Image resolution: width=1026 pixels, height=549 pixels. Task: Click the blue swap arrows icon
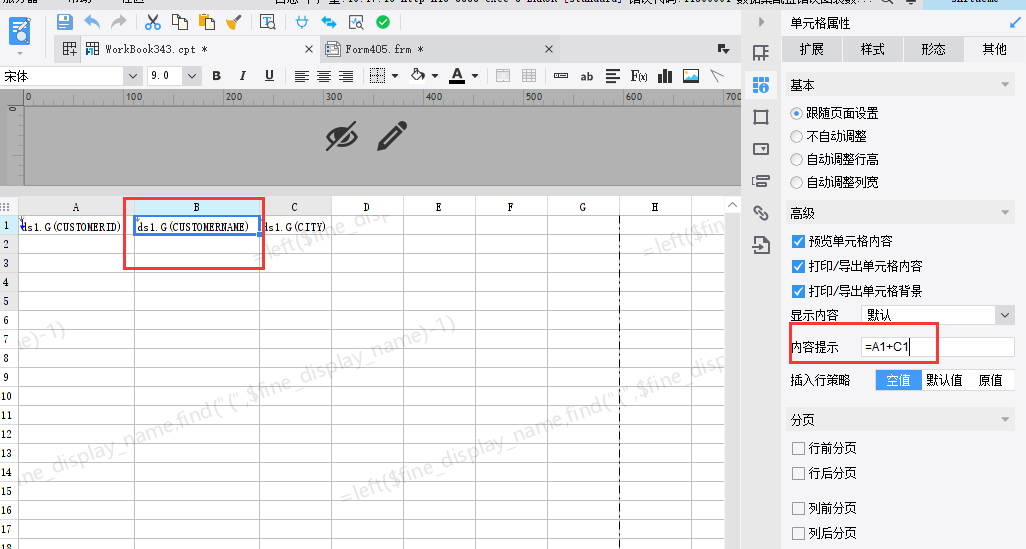click(x=328, y=22)
